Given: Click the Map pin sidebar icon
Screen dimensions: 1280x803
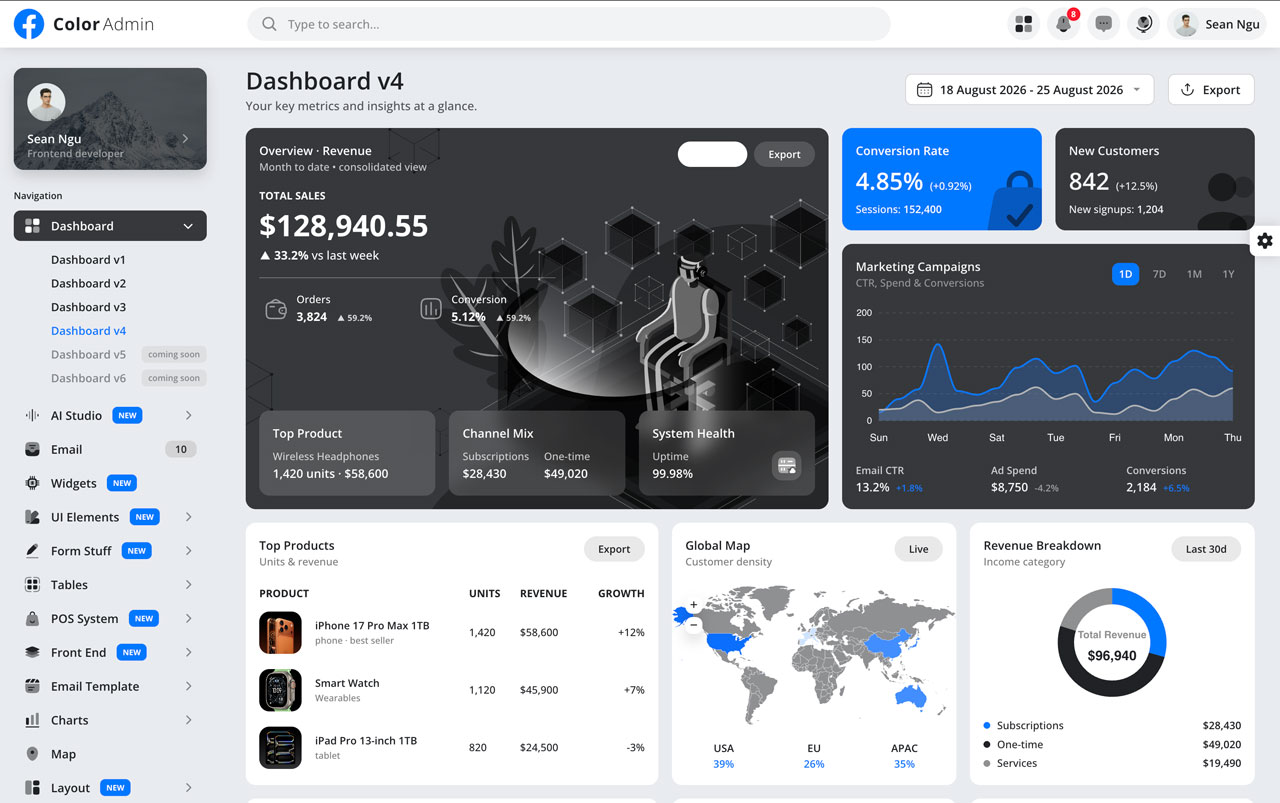Looking at the screenshot, I should click(x=32, y=754).
